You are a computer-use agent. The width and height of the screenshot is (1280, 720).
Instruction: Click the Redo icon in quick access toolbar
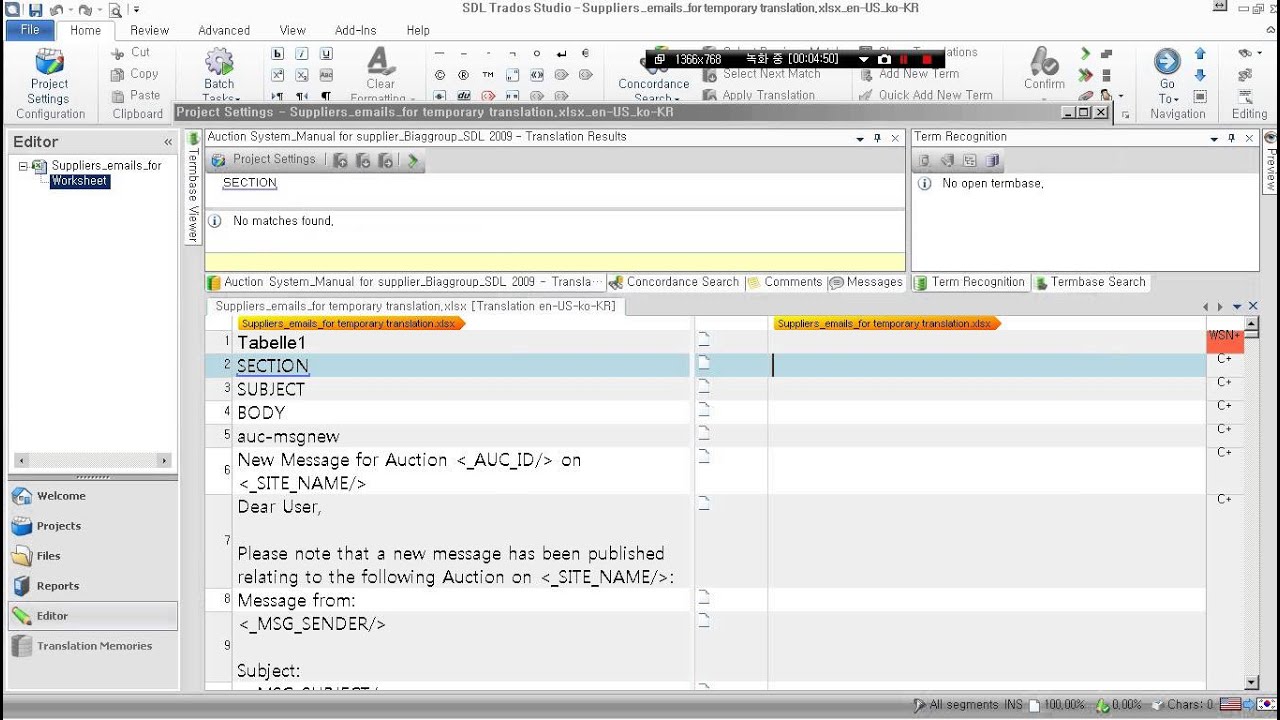[x=84, y=10]
